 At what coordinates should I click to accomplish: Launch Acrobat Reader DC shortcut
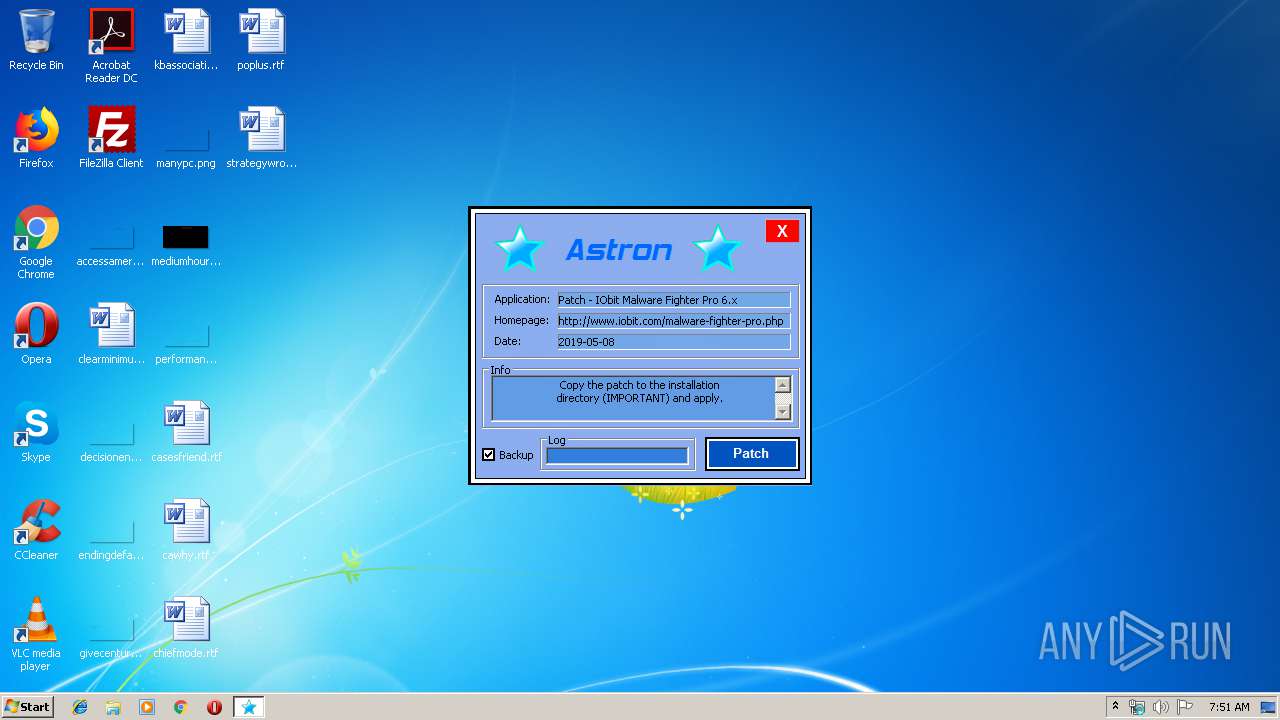point(111,46)
